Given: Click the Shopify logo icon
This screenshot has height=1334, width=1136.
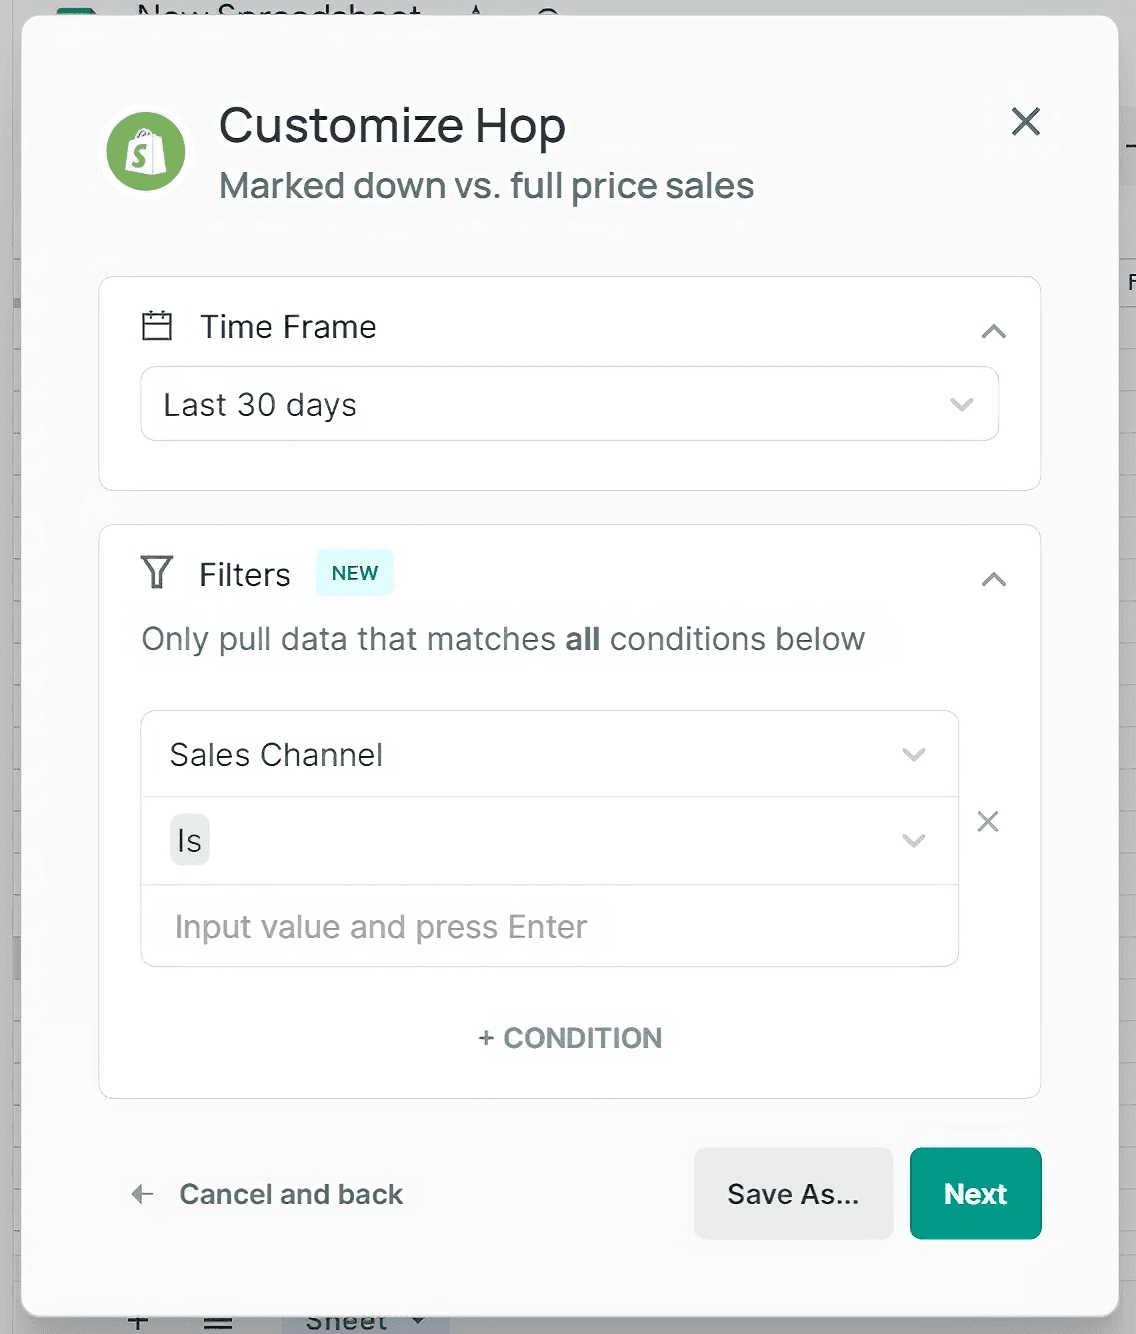Looking at the screenshot, I should point(146,151).
